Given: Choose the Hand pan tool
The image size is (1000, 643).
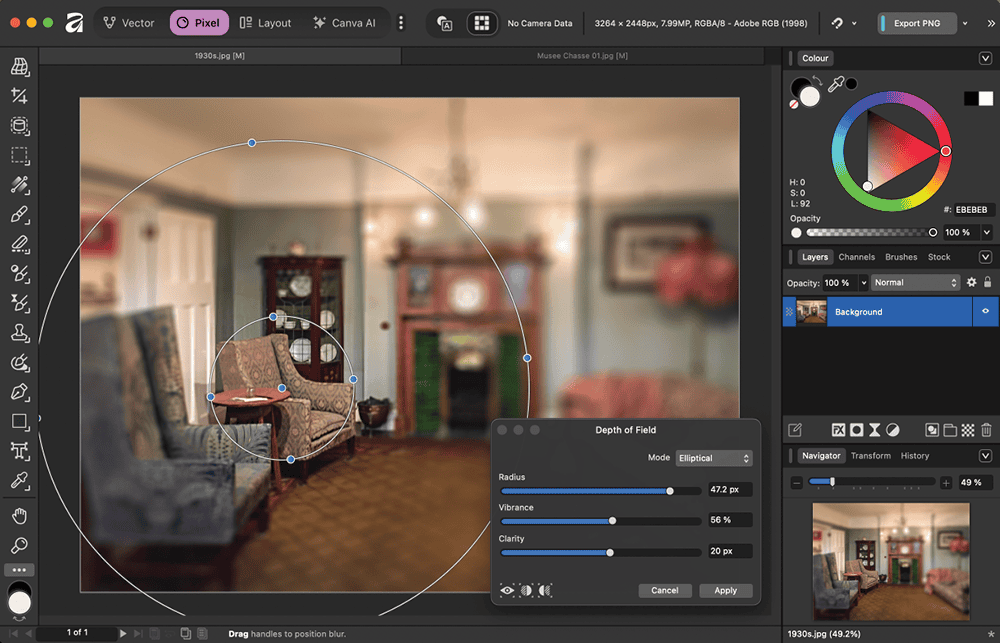Looking at the screenshot, I should [x=19, y=516].
